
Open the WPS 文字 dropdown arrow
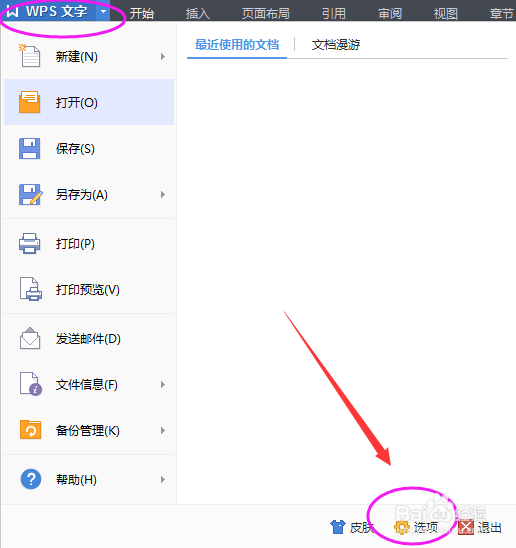[x=103, y=12]
